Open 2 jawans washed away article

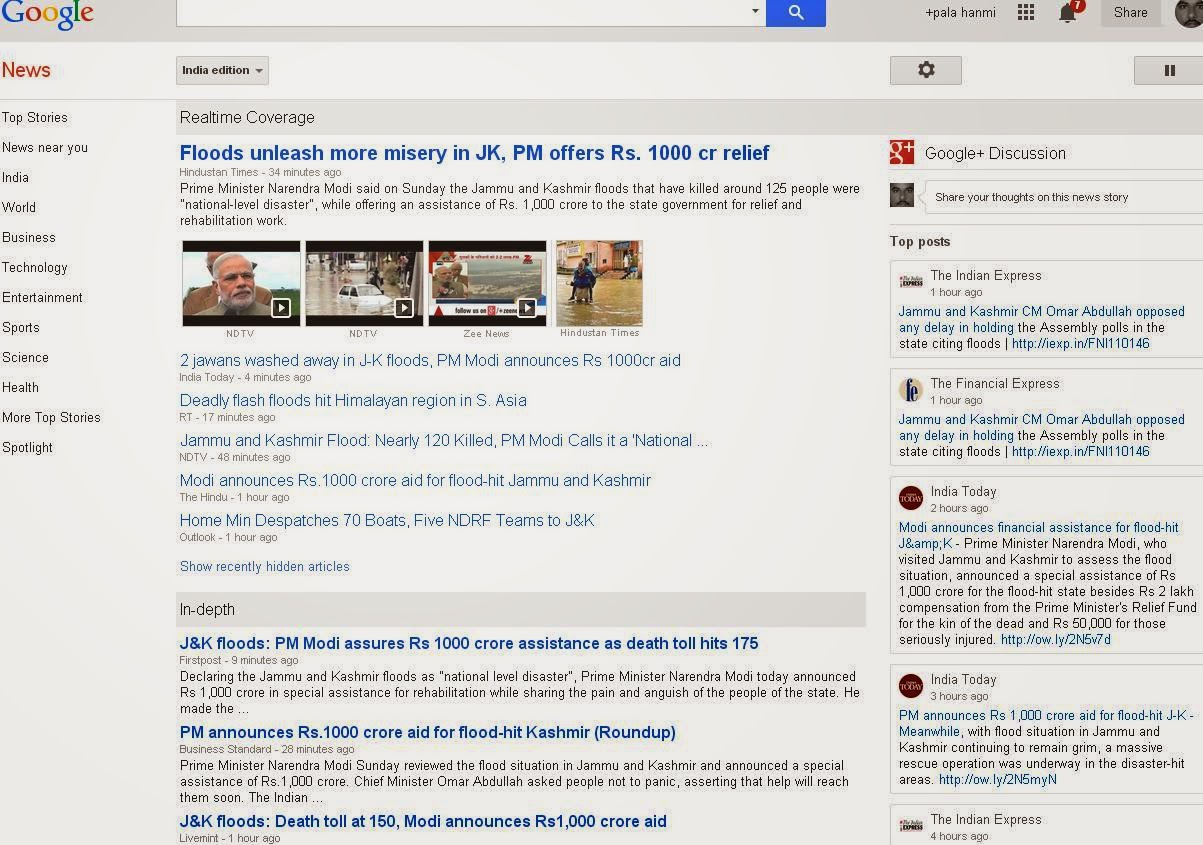(430, 360)
